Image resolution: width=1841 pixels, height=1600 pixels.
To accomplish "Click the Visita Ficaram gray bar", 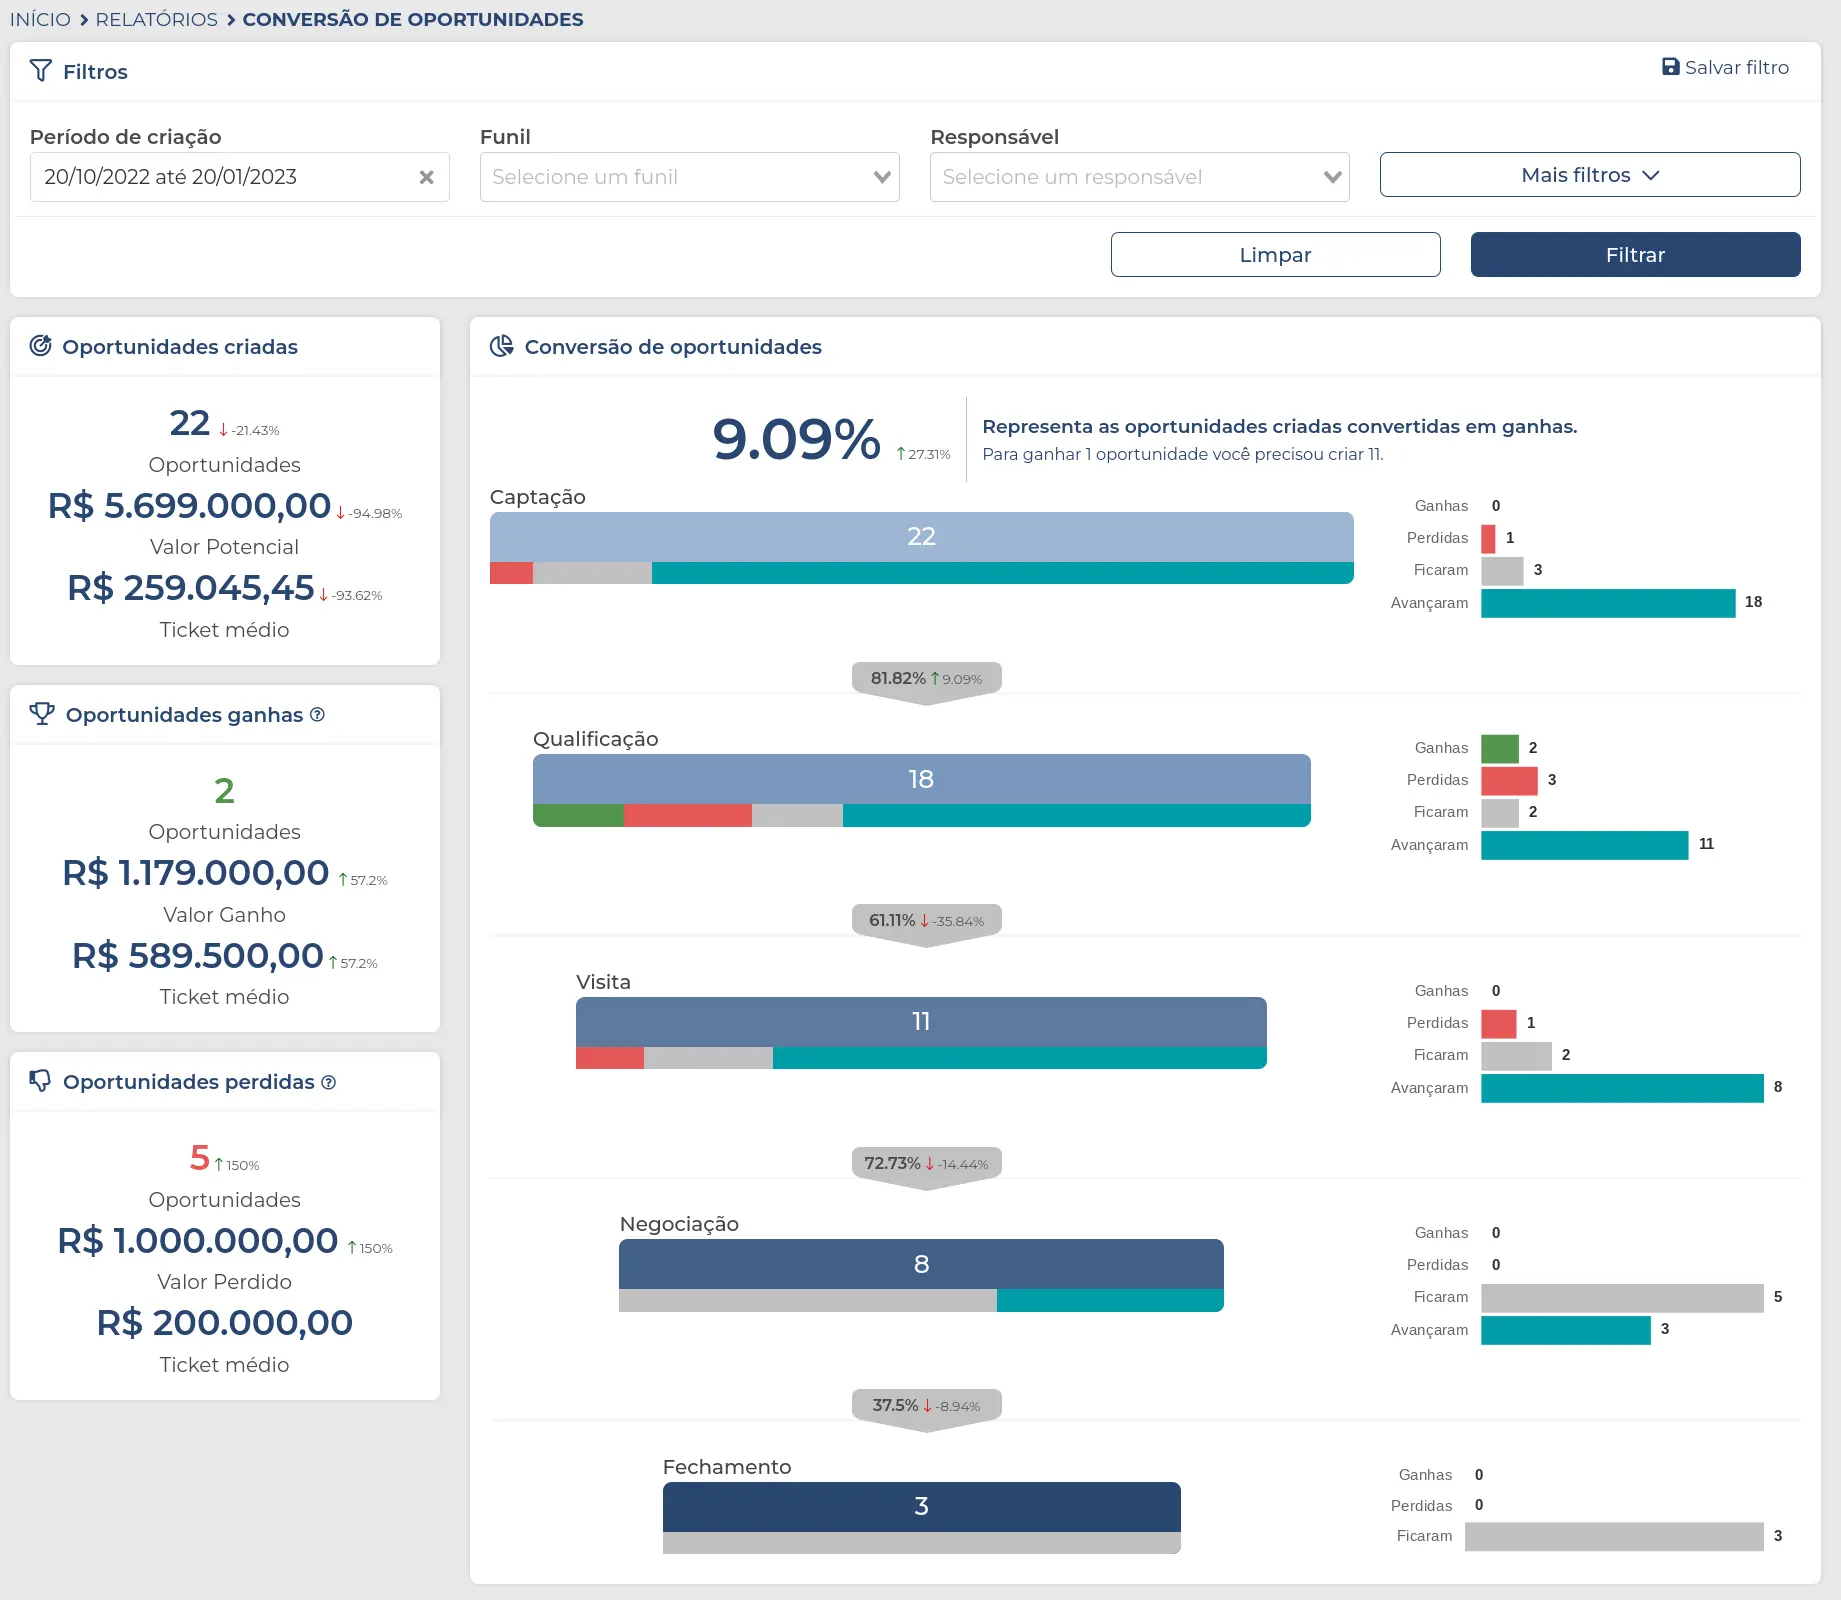I will click(1516, 1056).
